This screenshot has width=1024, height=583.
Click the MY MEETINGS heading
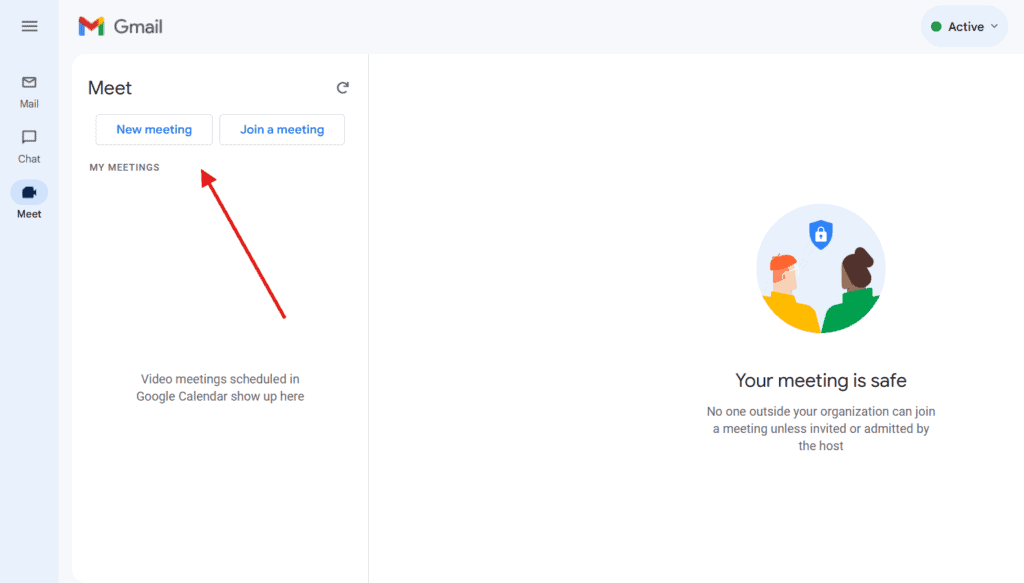[x=124, y=168]
